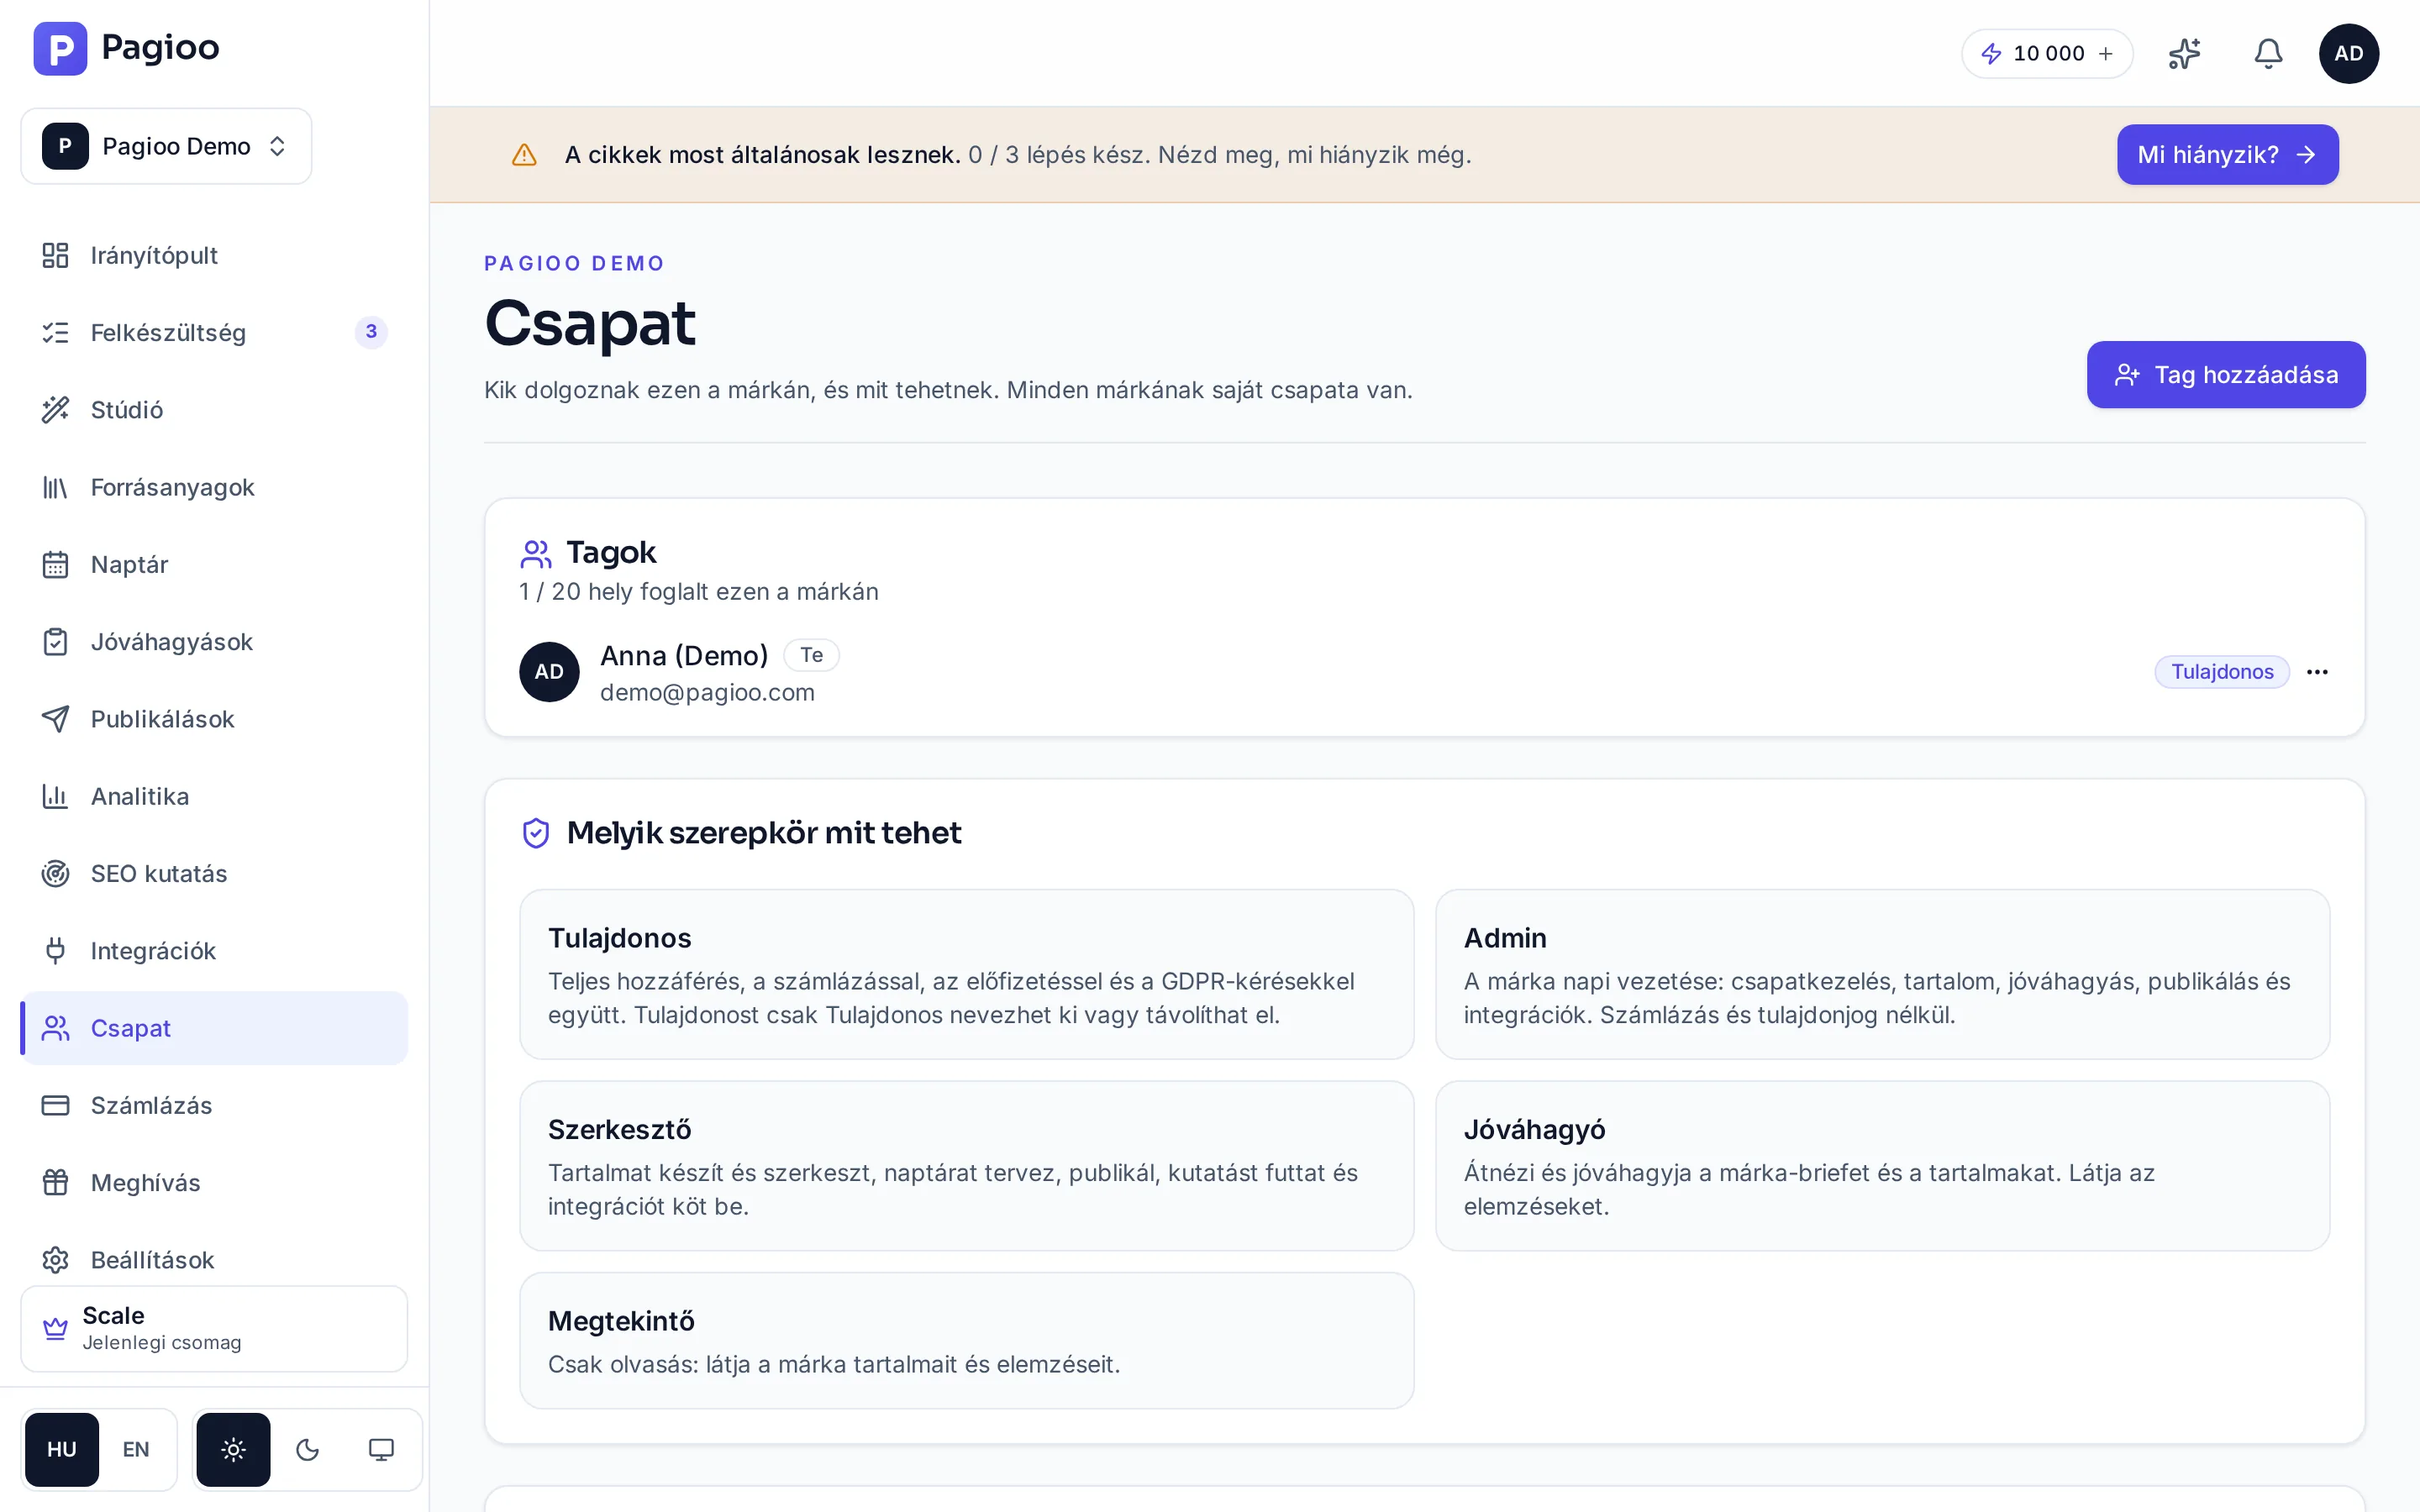This screenshot has width=2420, height=1512.
Task: Open Meghívás page
Action: pos(214,1183)
